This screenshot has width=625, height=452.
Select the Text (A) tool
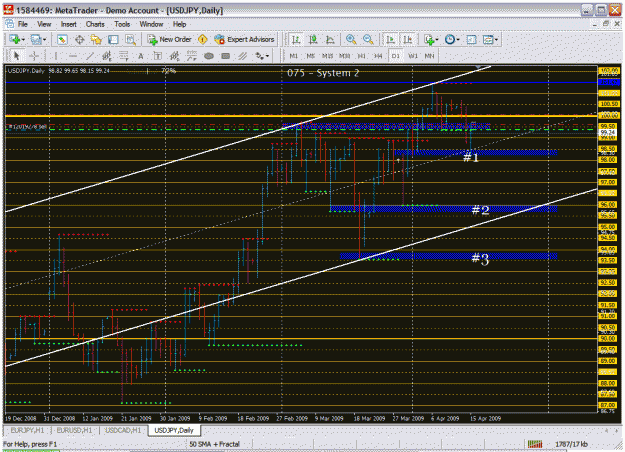[x=141, y=56]
